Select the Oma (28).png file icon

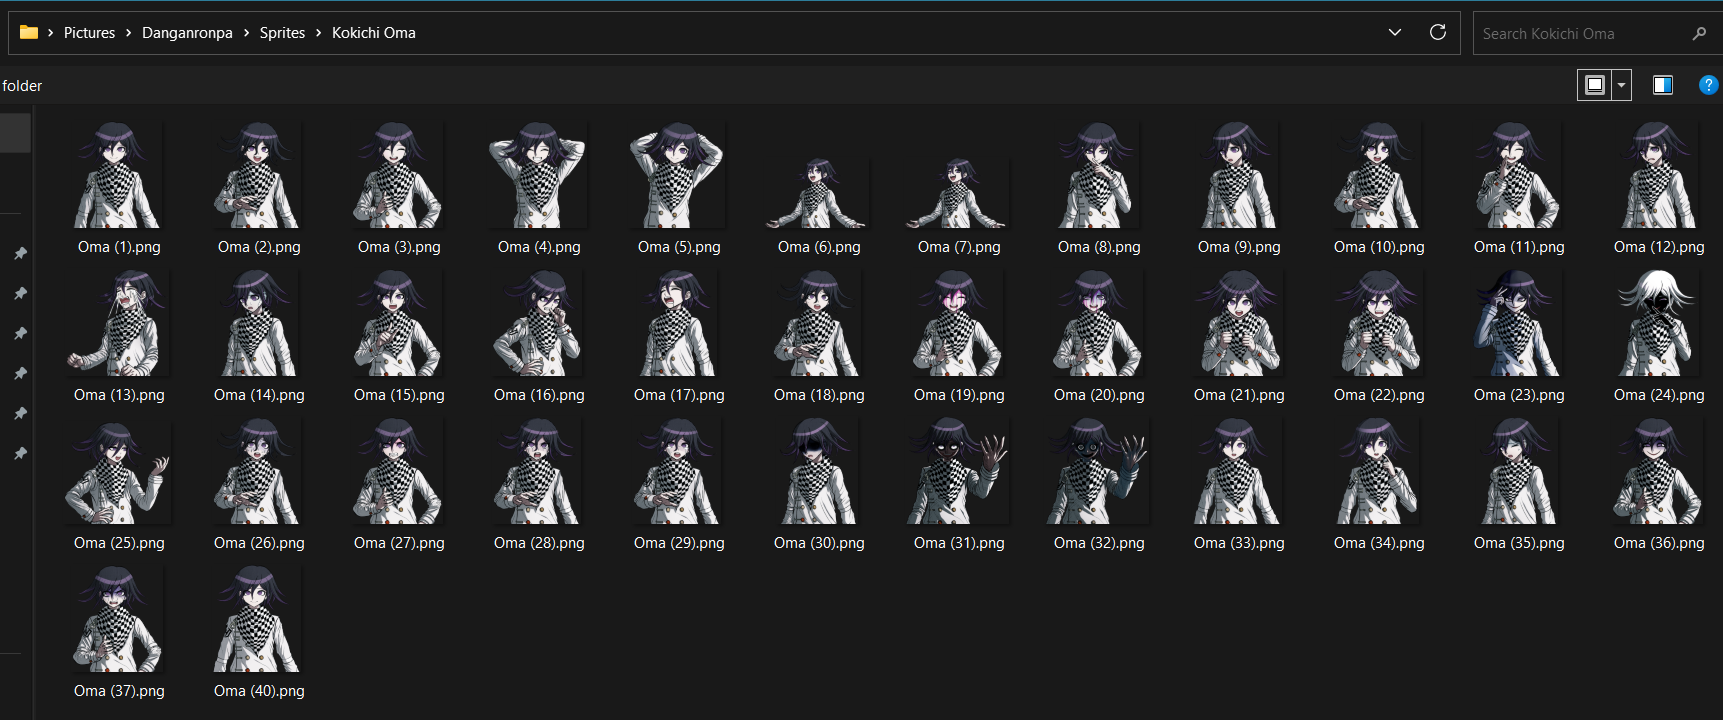click(538, 471)
